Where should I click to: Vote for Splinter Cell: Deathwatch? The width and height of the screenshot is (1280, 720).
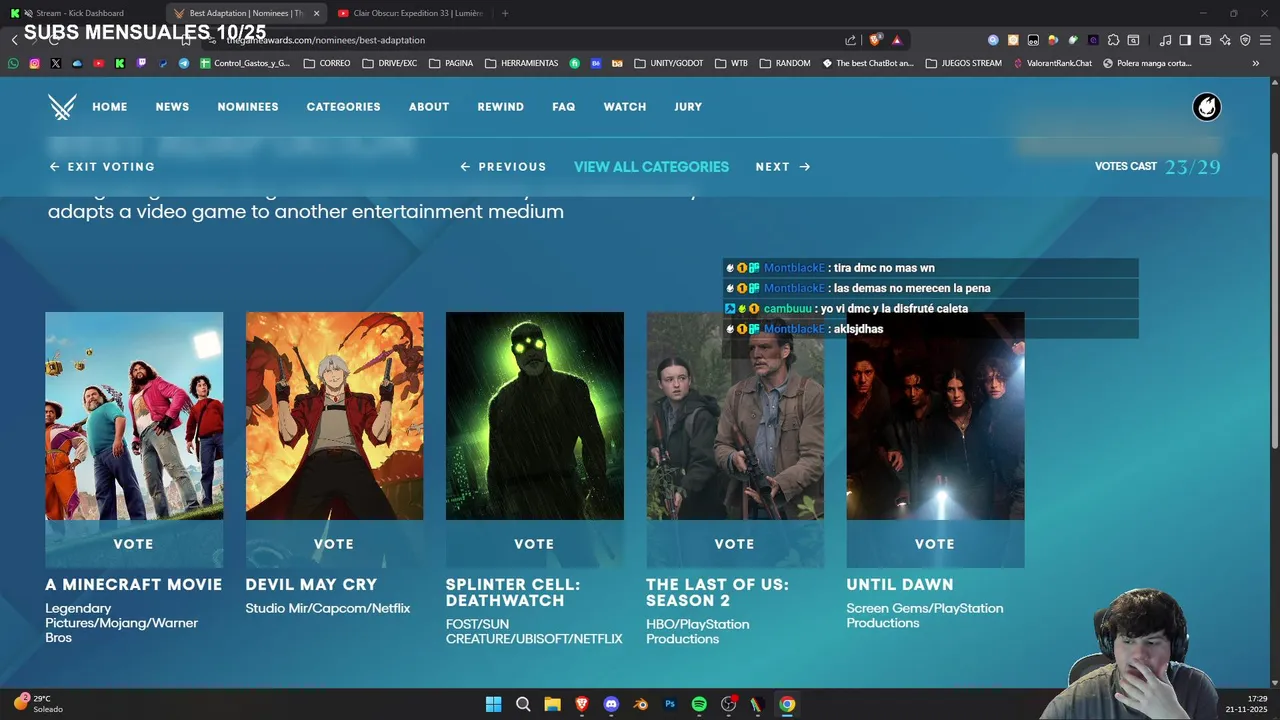(x=534, y=544)
